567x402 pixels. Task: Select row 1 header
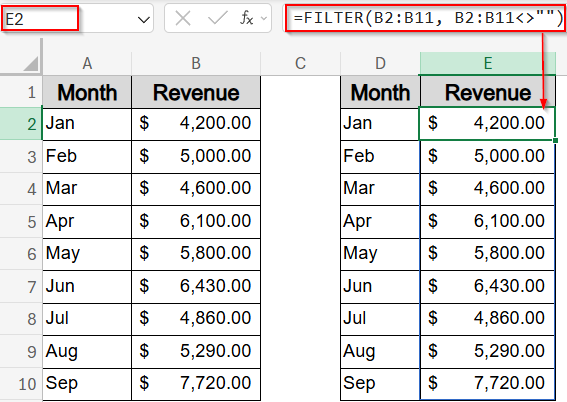tap(21, 92)
